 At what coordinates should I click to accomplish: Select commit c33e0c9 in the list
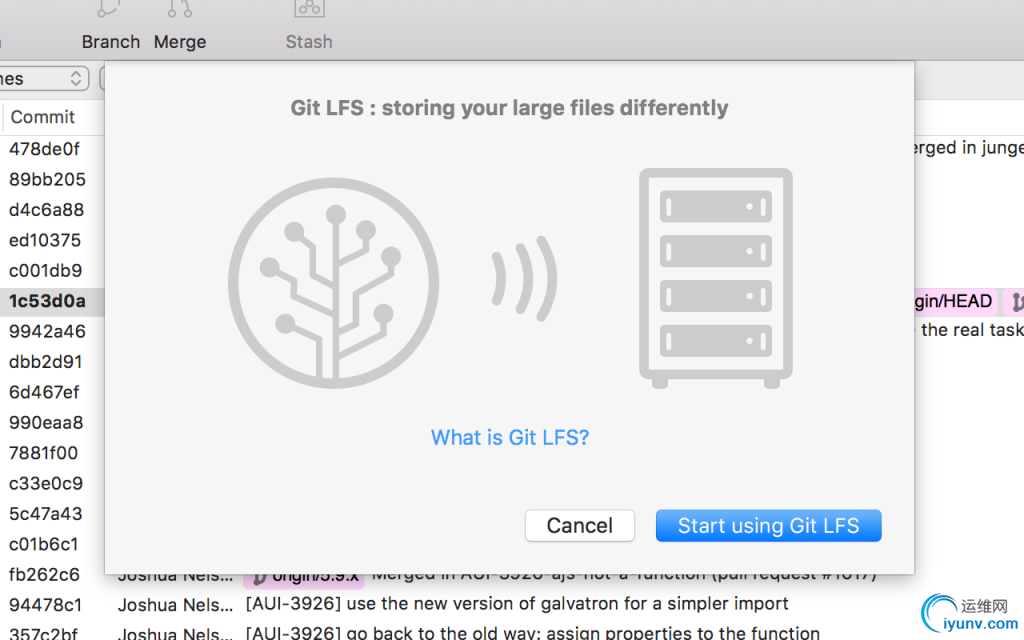[x=46, y=483]
